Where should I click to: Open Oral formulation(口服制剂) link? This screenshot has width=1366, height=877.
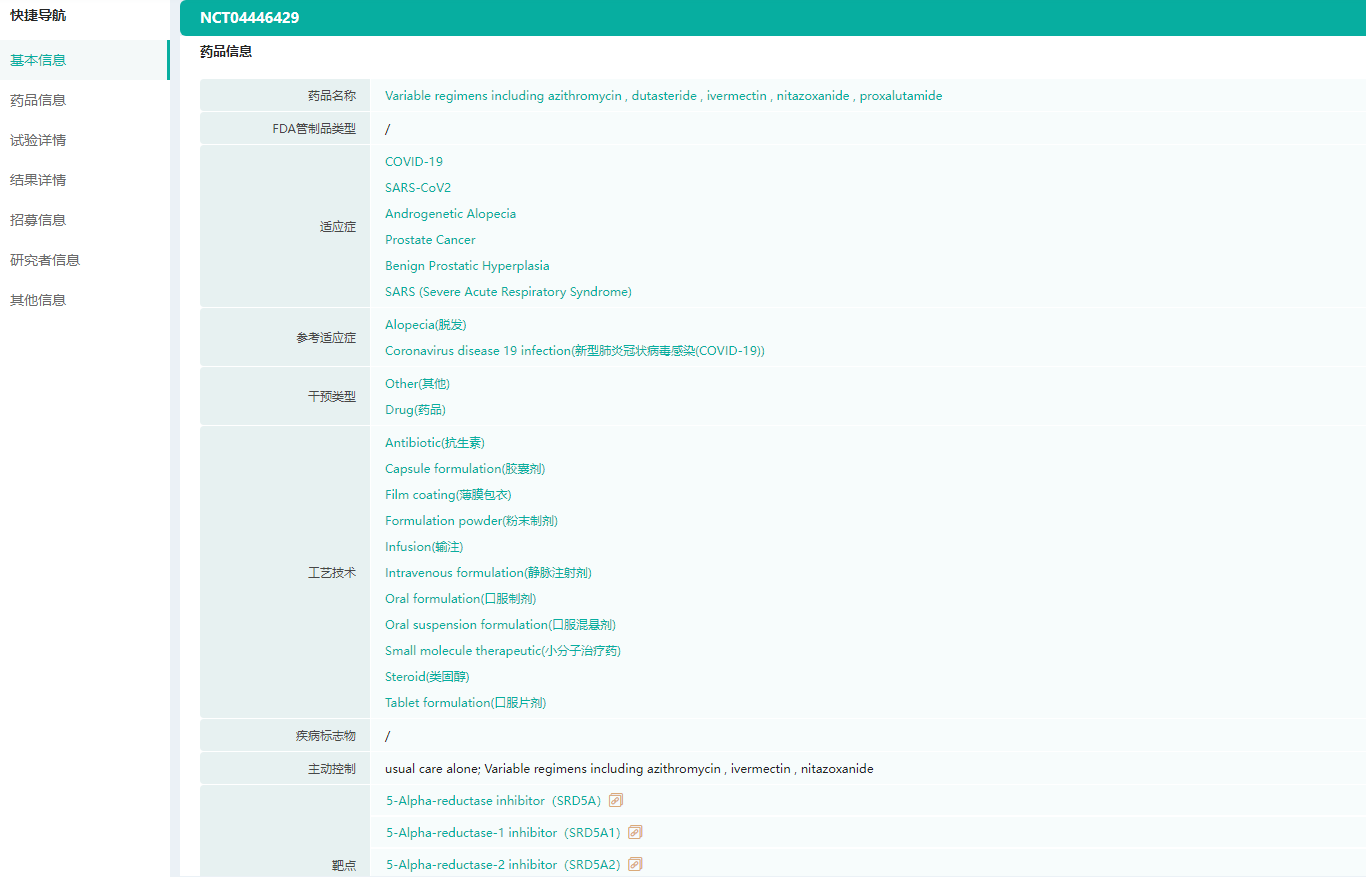coord(460,599)
